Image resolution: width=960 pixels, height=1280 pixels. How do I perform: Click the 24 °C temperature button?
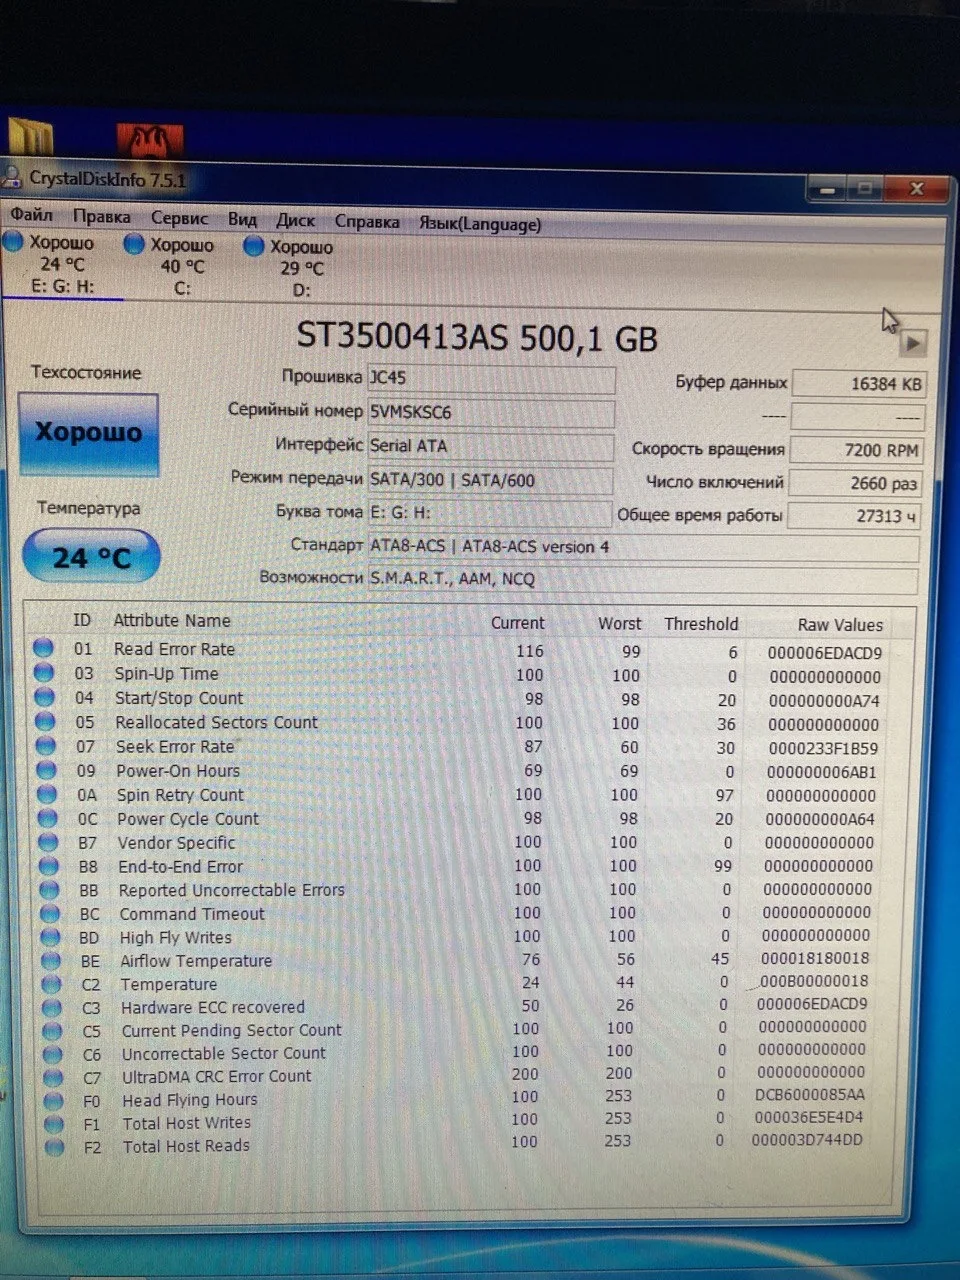pyautogui.click(x=91, y=556)
